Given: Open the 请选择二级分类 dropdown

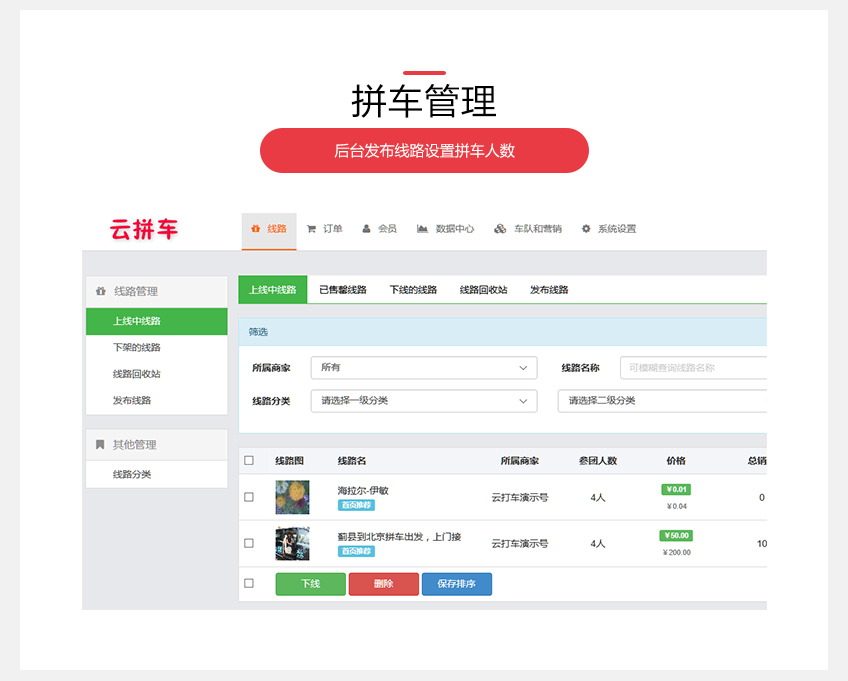Looking at the screenshot, I should (661, 401).
